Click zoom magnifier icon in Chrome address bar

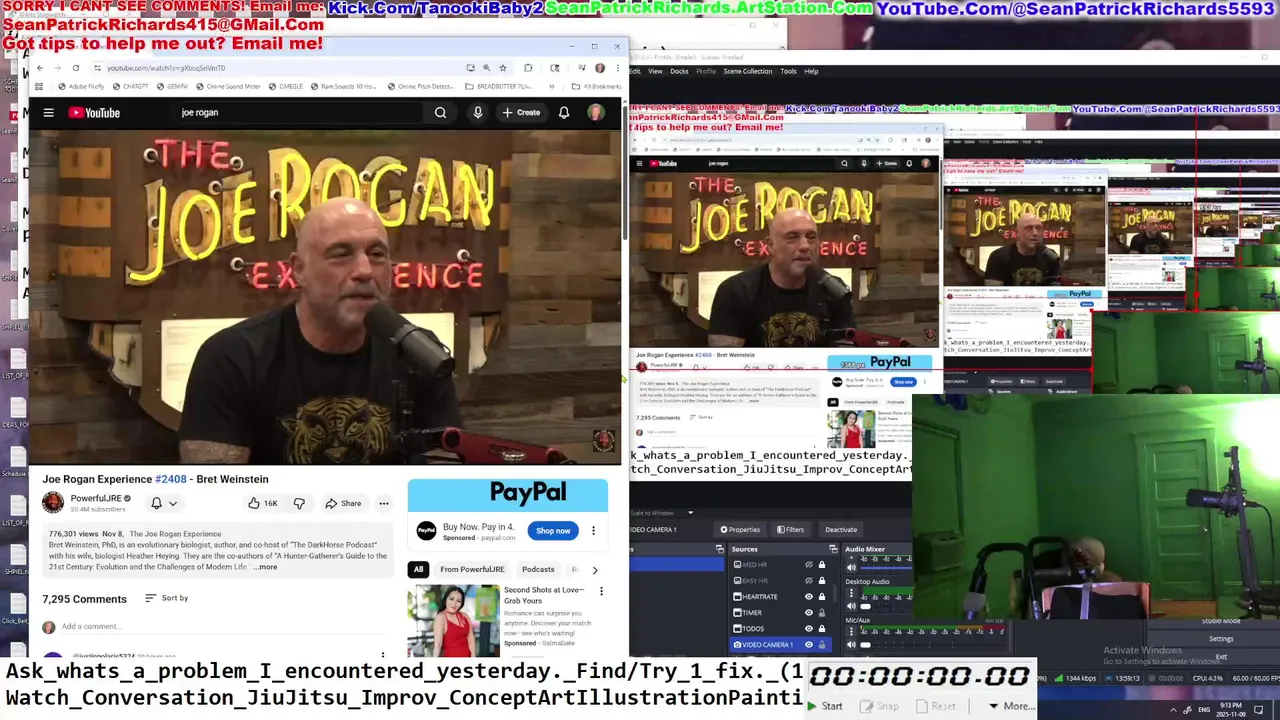pyautogui.click(x=487, y=68)
